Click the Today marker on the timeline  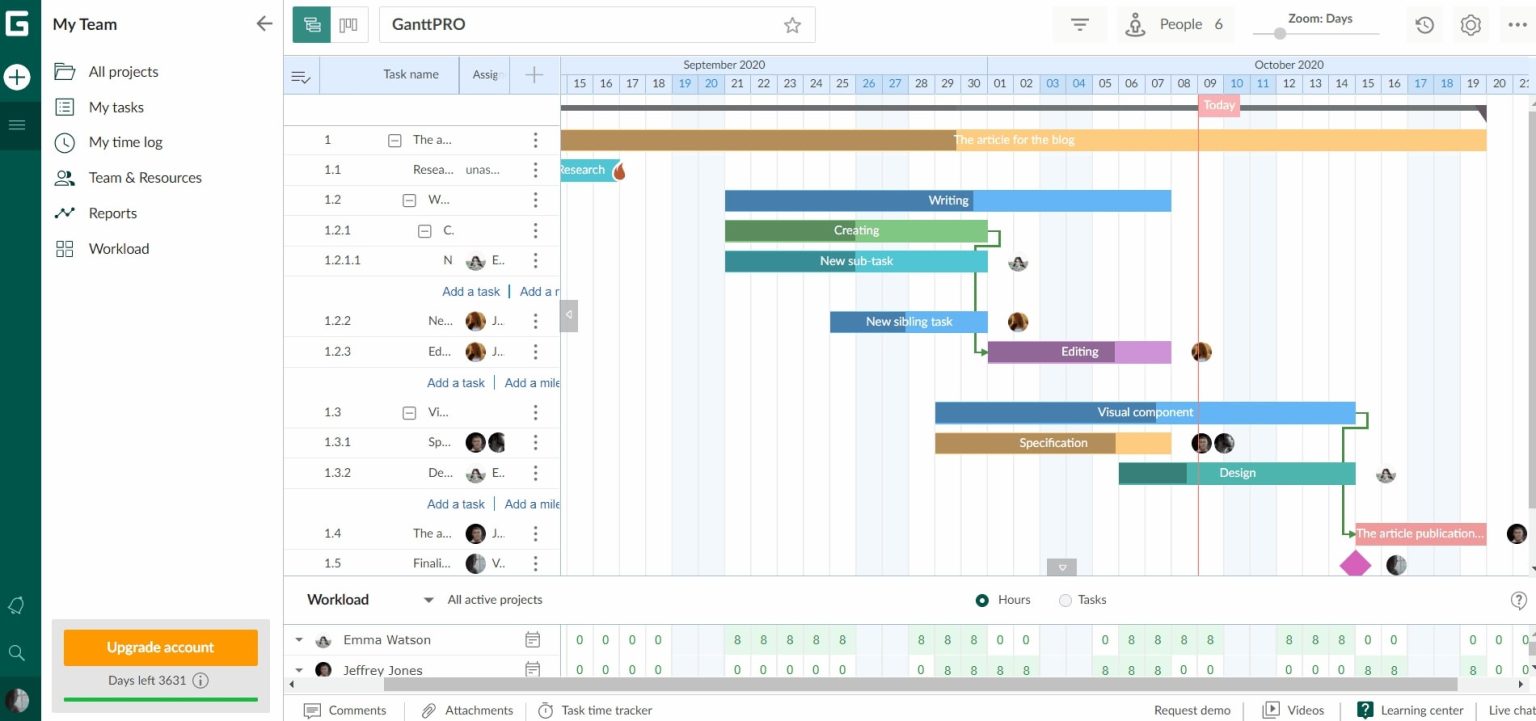(1218, 105)
